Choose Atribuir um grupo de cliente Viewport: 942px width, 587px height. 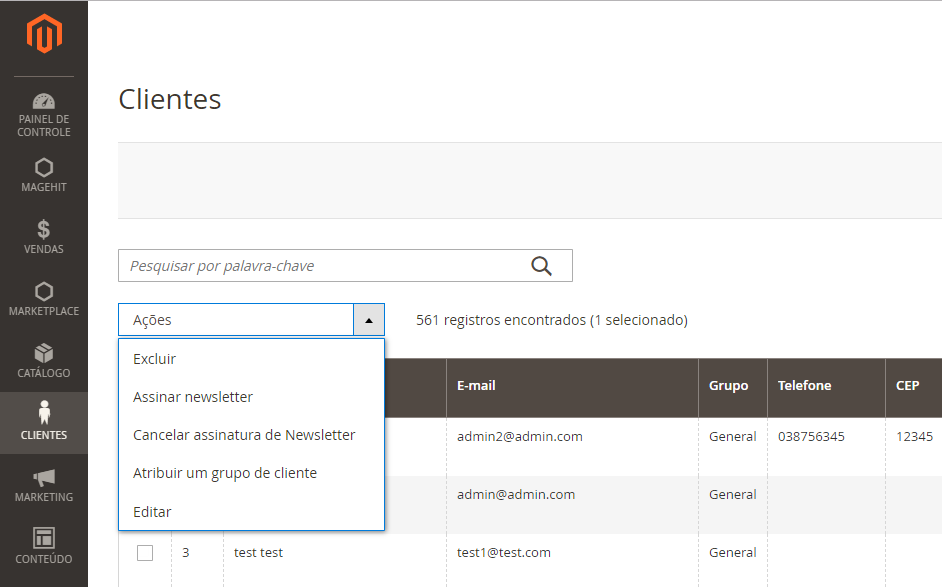251,473
